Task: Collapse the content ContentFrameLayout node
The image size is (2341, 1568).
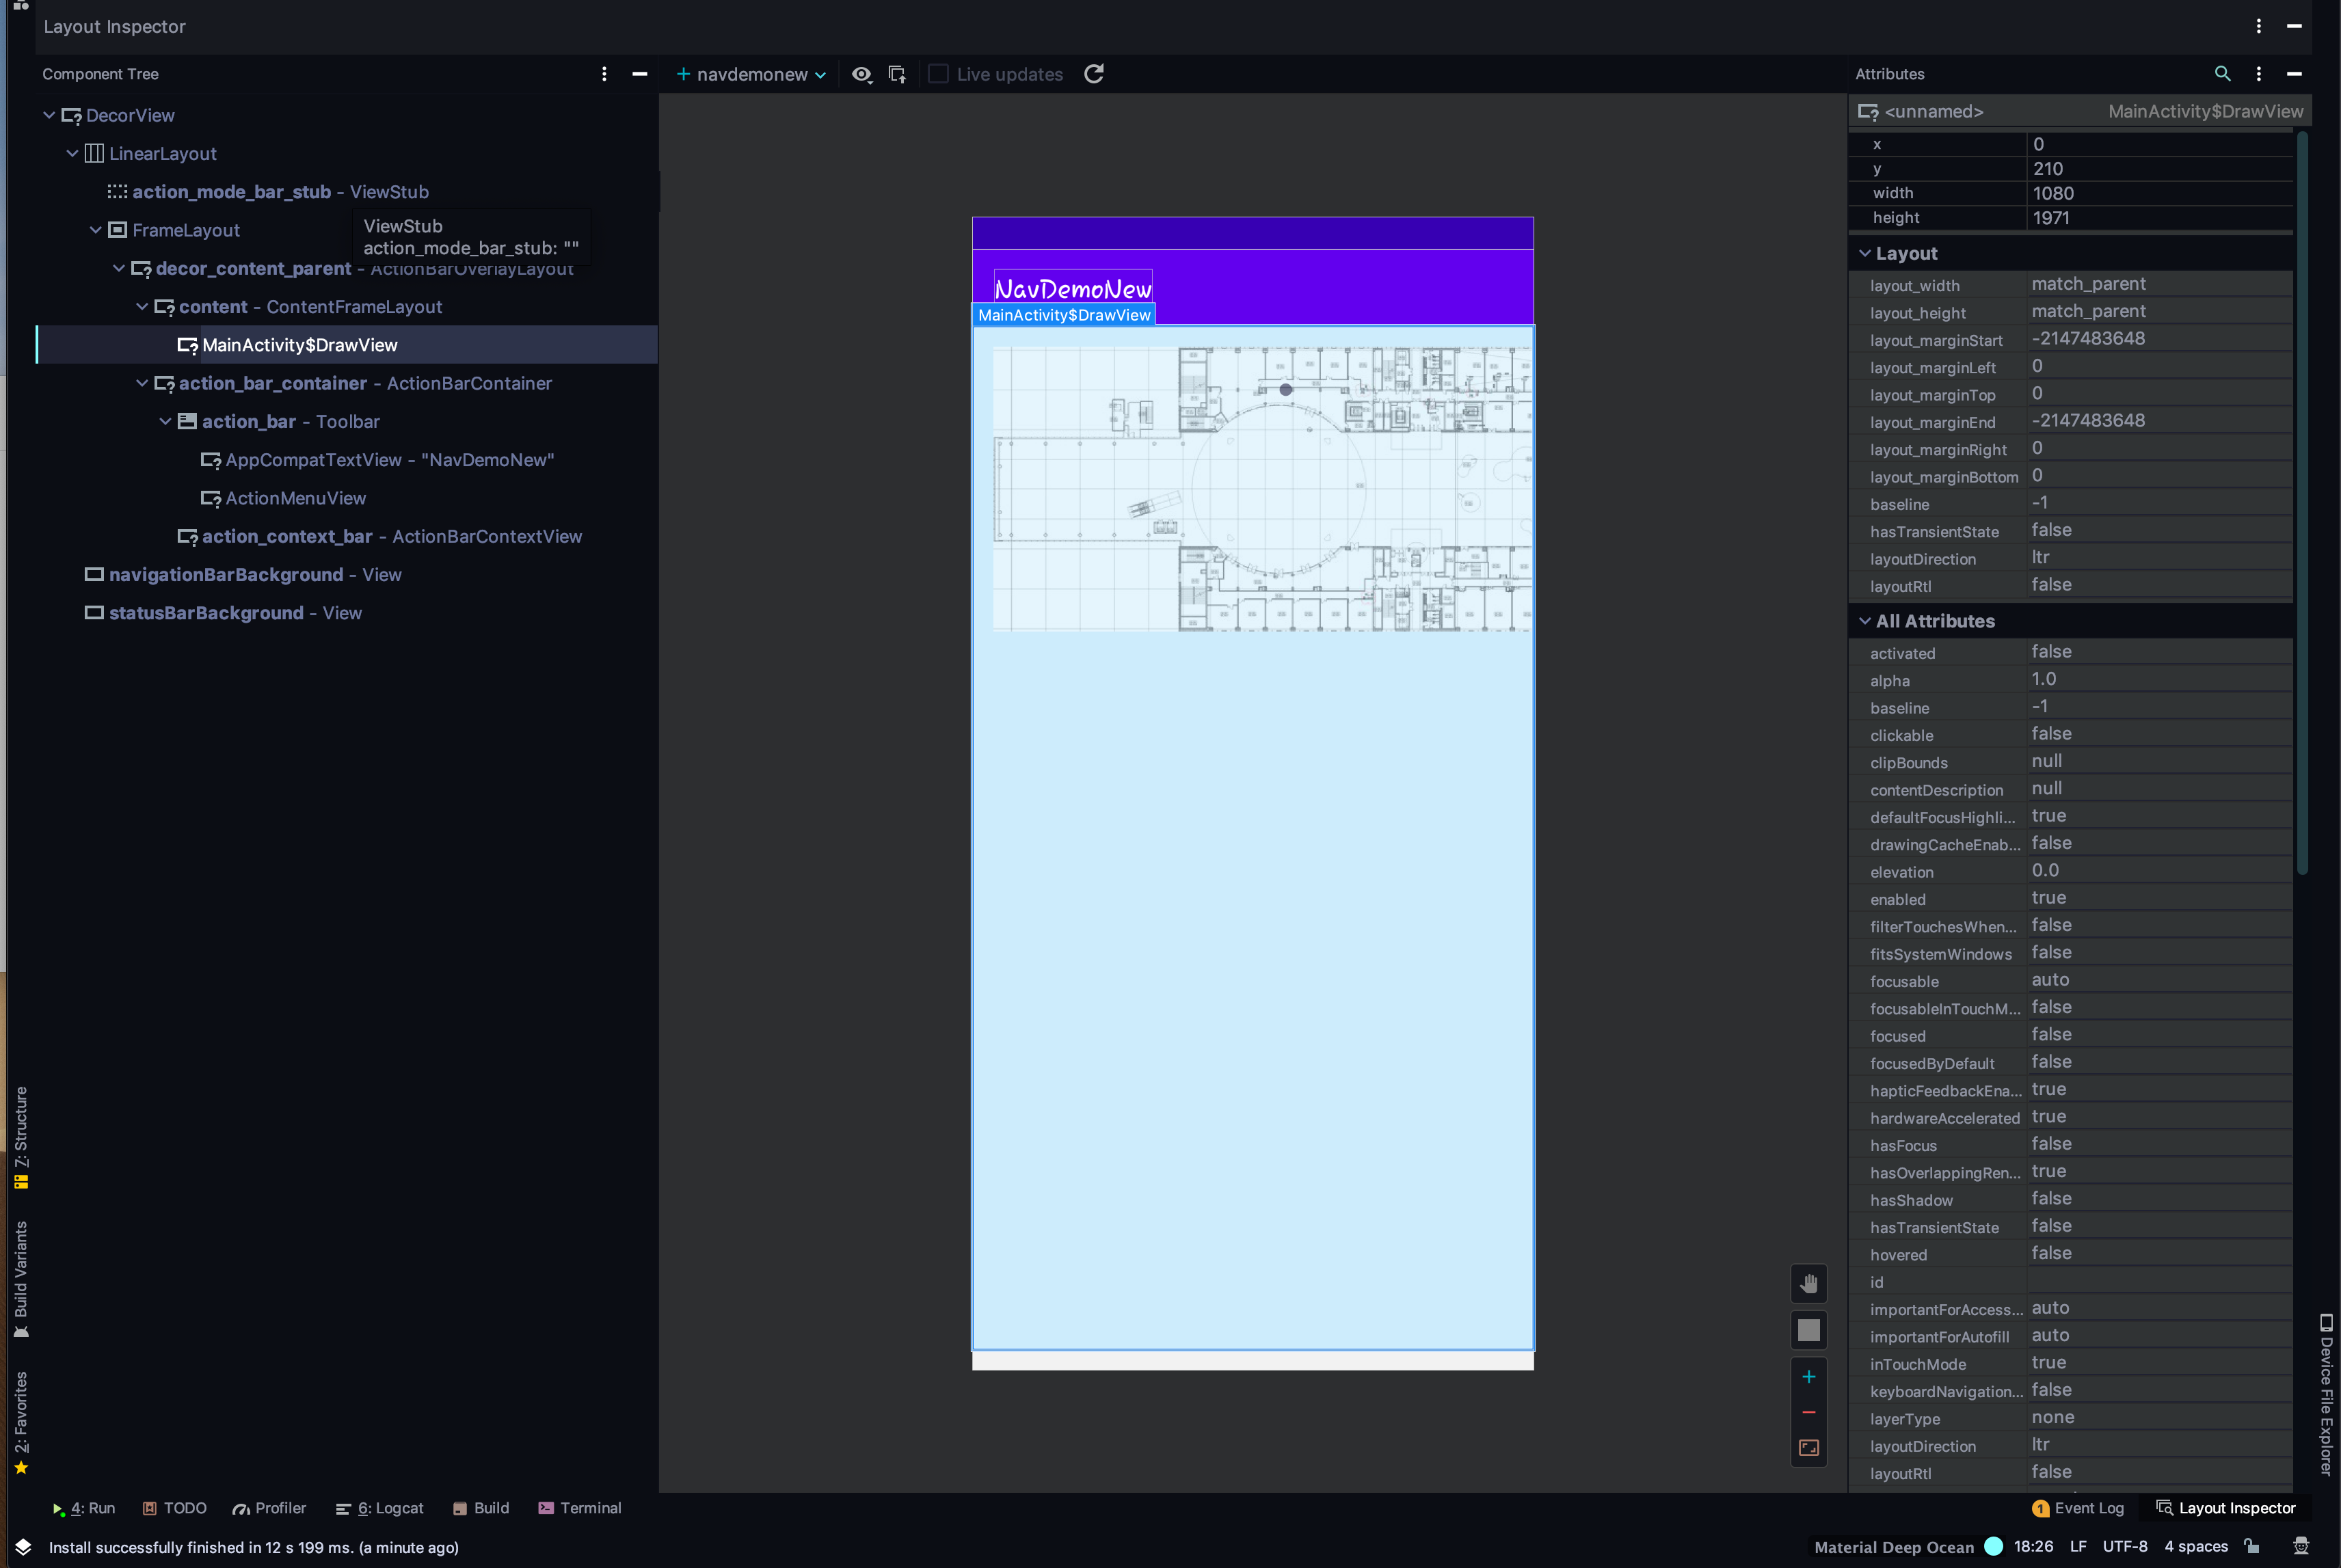Action: click(x=141, y=306)
